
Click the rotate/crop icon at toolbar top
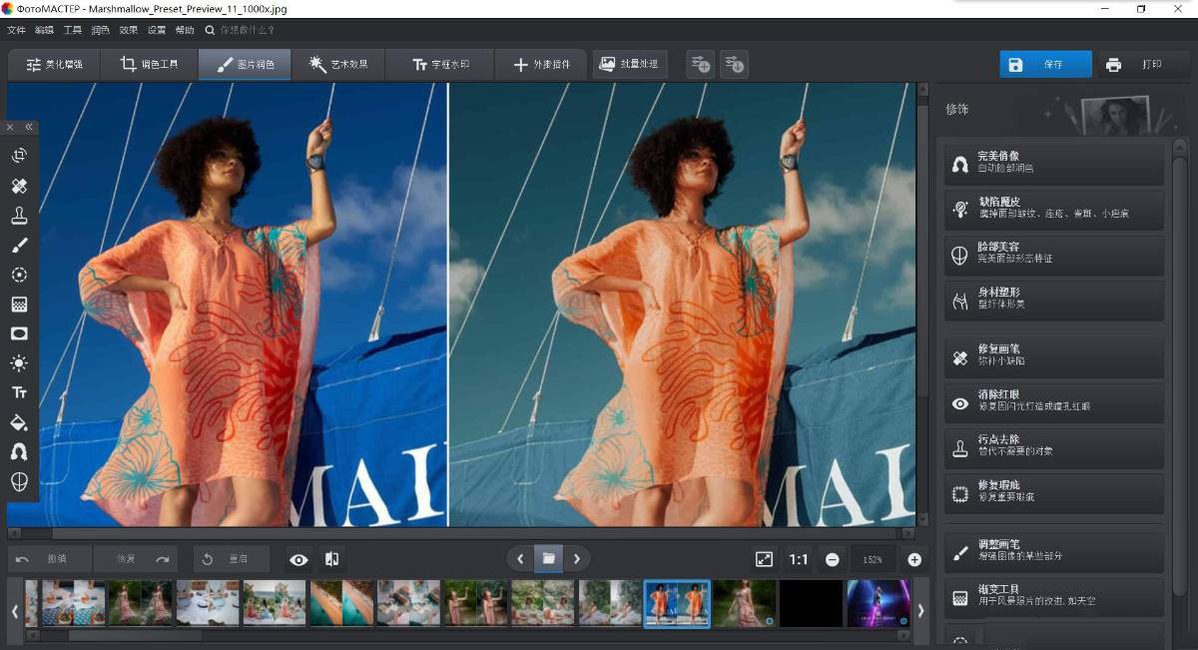[x=19, y=156]
